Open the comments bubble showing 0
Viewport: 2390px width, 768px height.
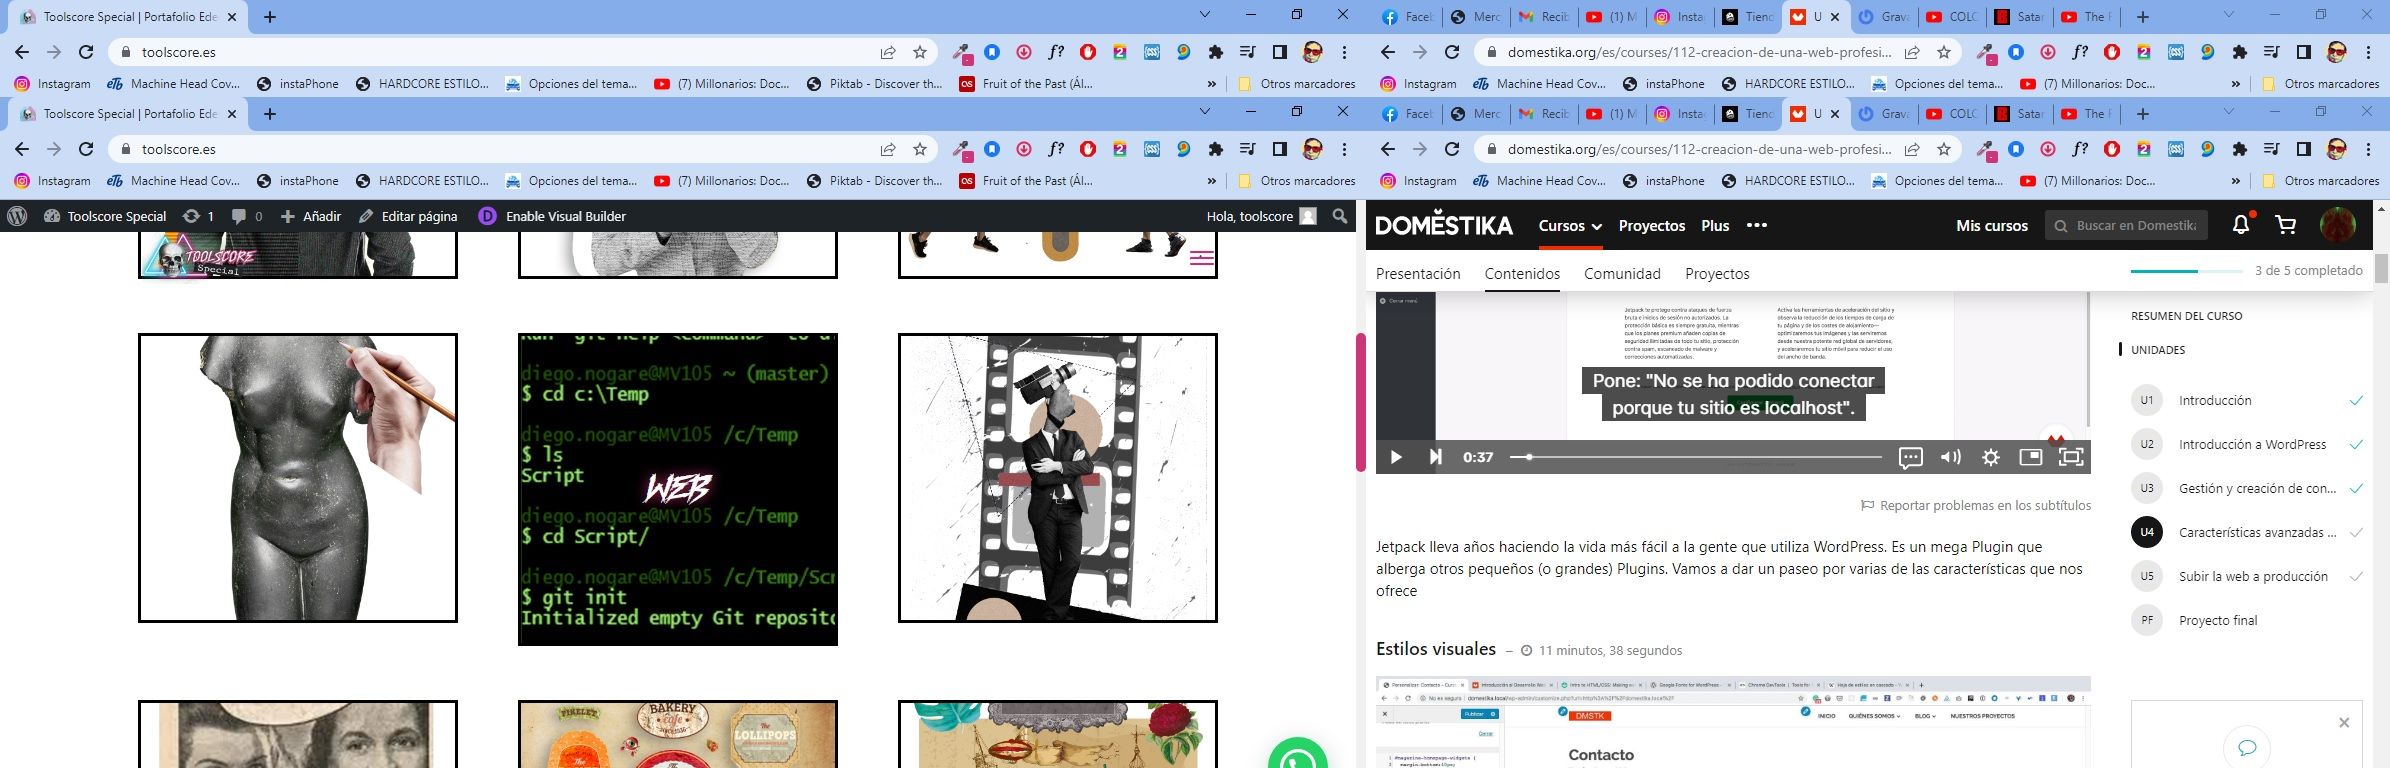(x=247, y=216)
